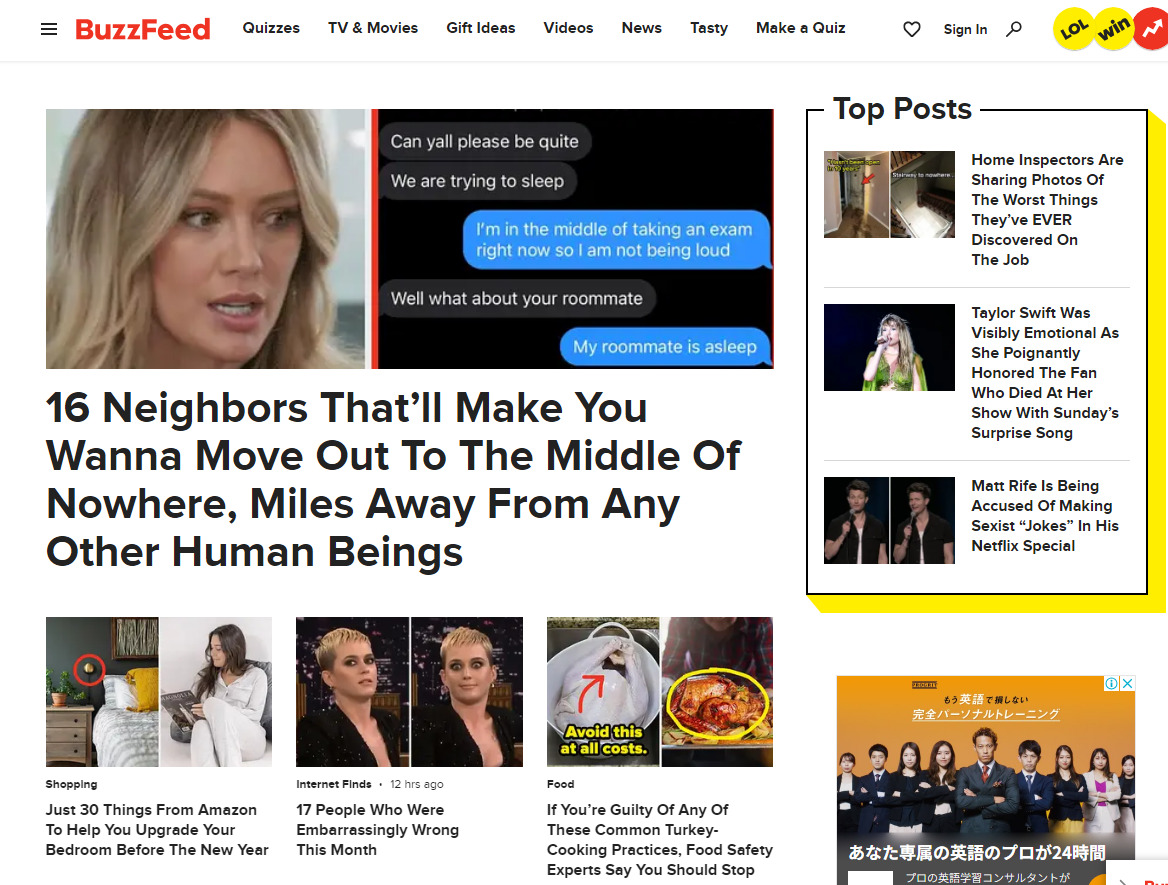This screenshot has height=885, width=1168.
Task: Open the Quizzes menu item
Action: tap(271, 28)
